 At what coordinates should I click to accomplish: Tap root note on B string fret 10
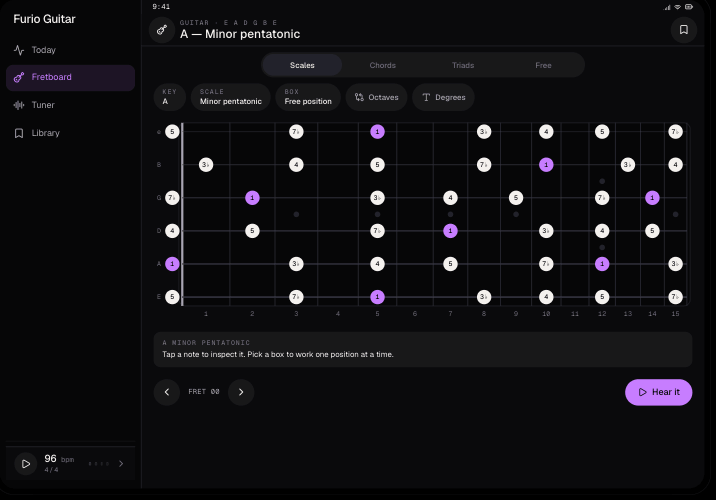point(546,165)
